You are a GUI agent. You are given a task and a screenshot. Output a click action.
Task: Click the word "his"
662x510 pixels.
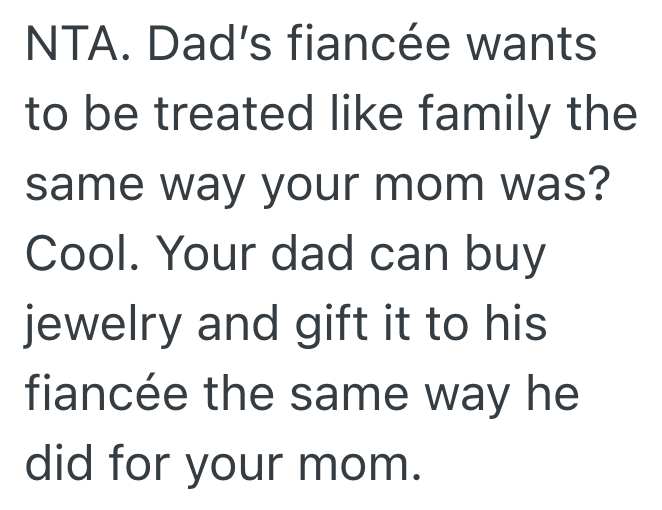(516, 326)
